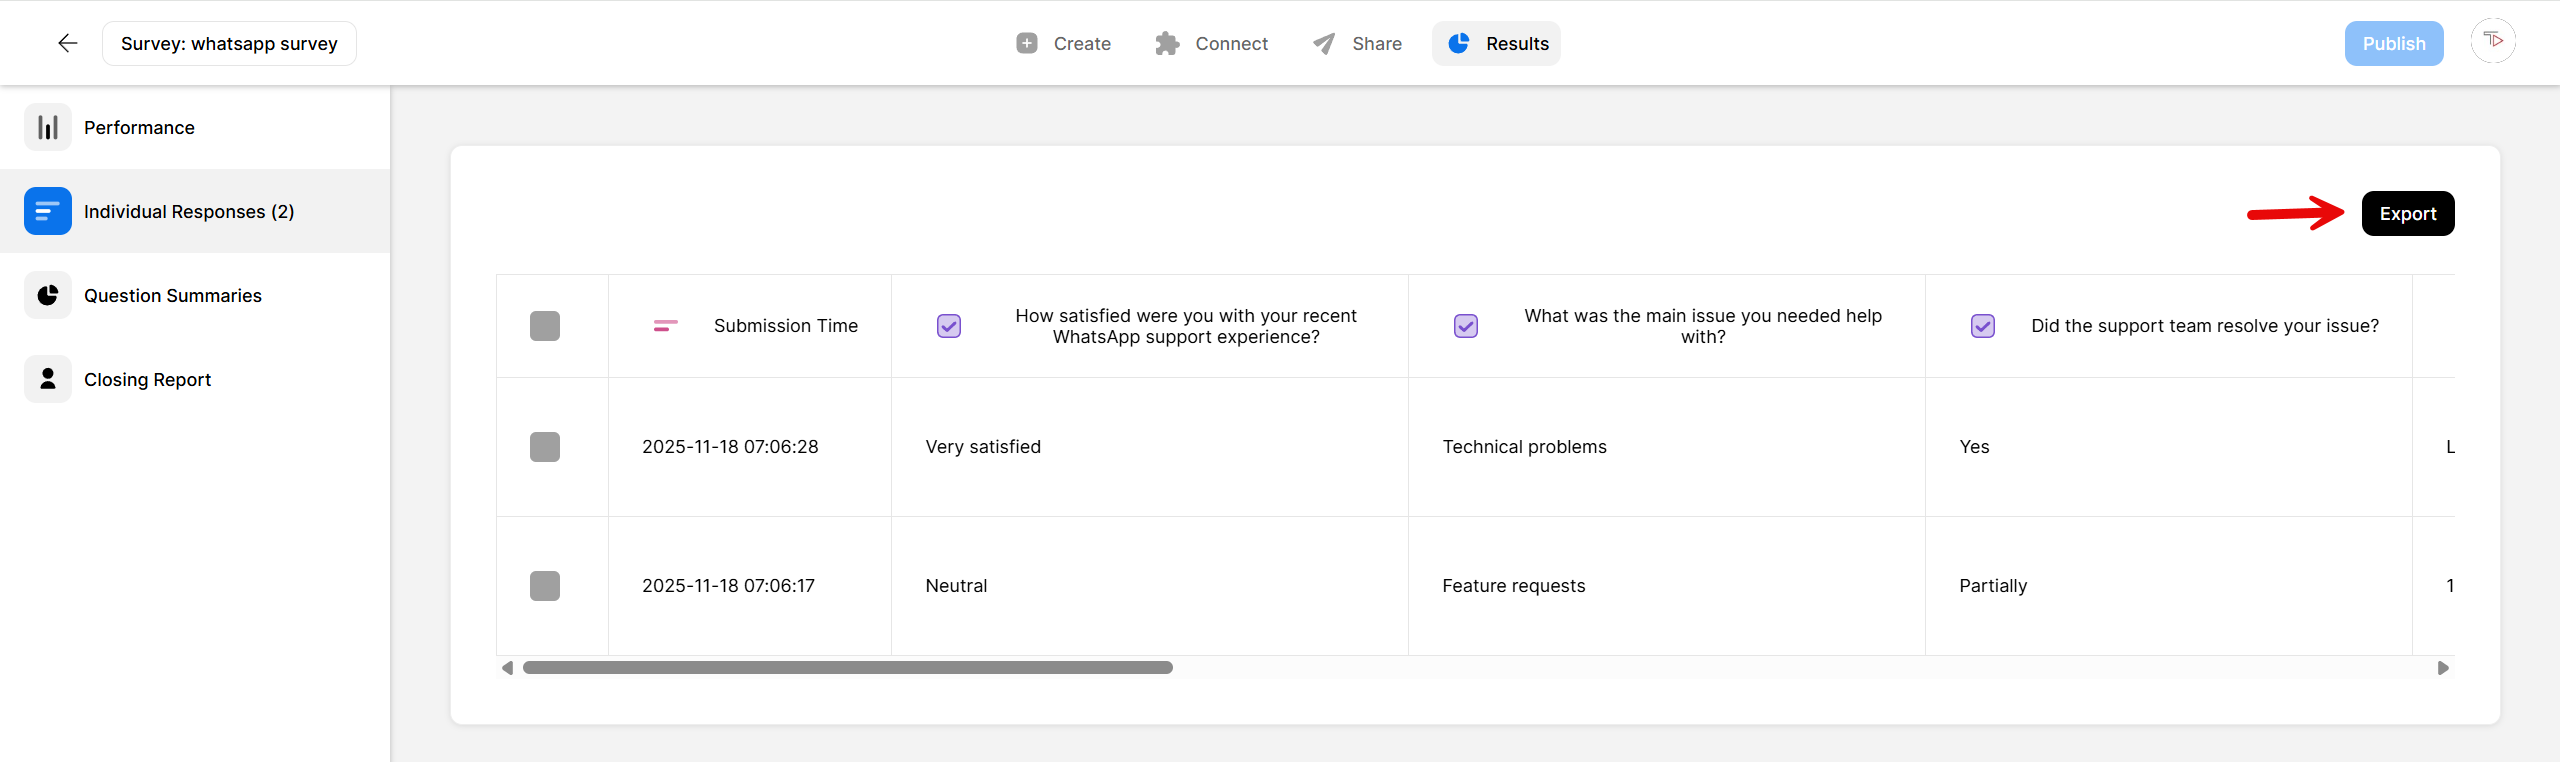Click the Submission Time column header
Viewport: 2560px width, 762px height.
pyautogui.click(x=750, y=326)
